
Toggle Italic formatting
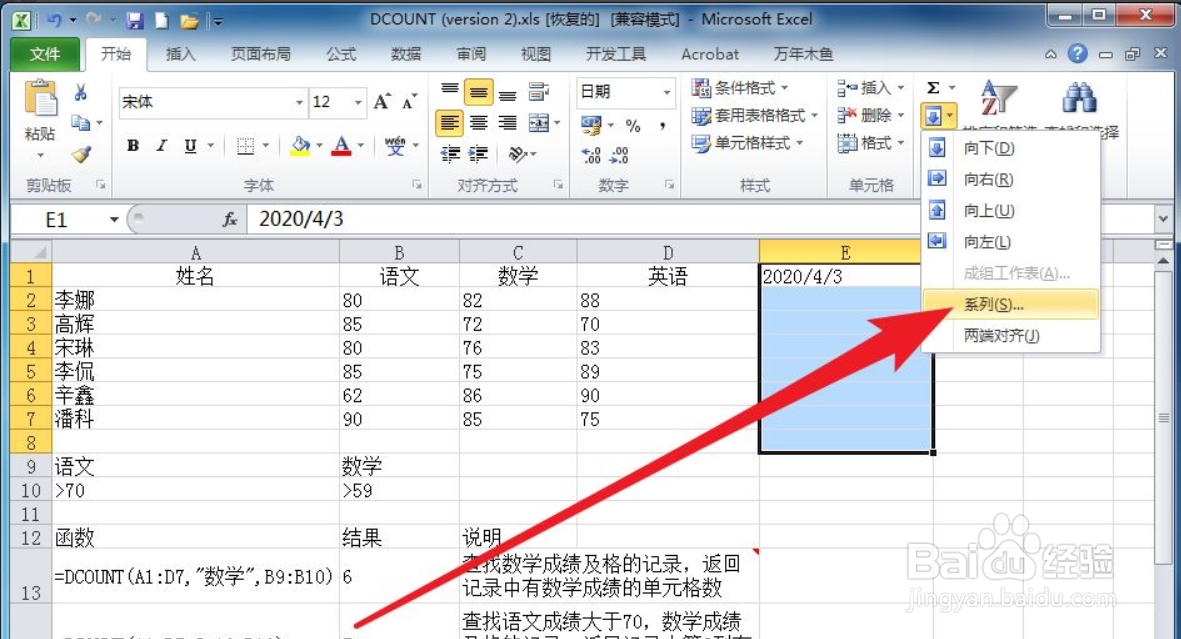tap(161, 145)
